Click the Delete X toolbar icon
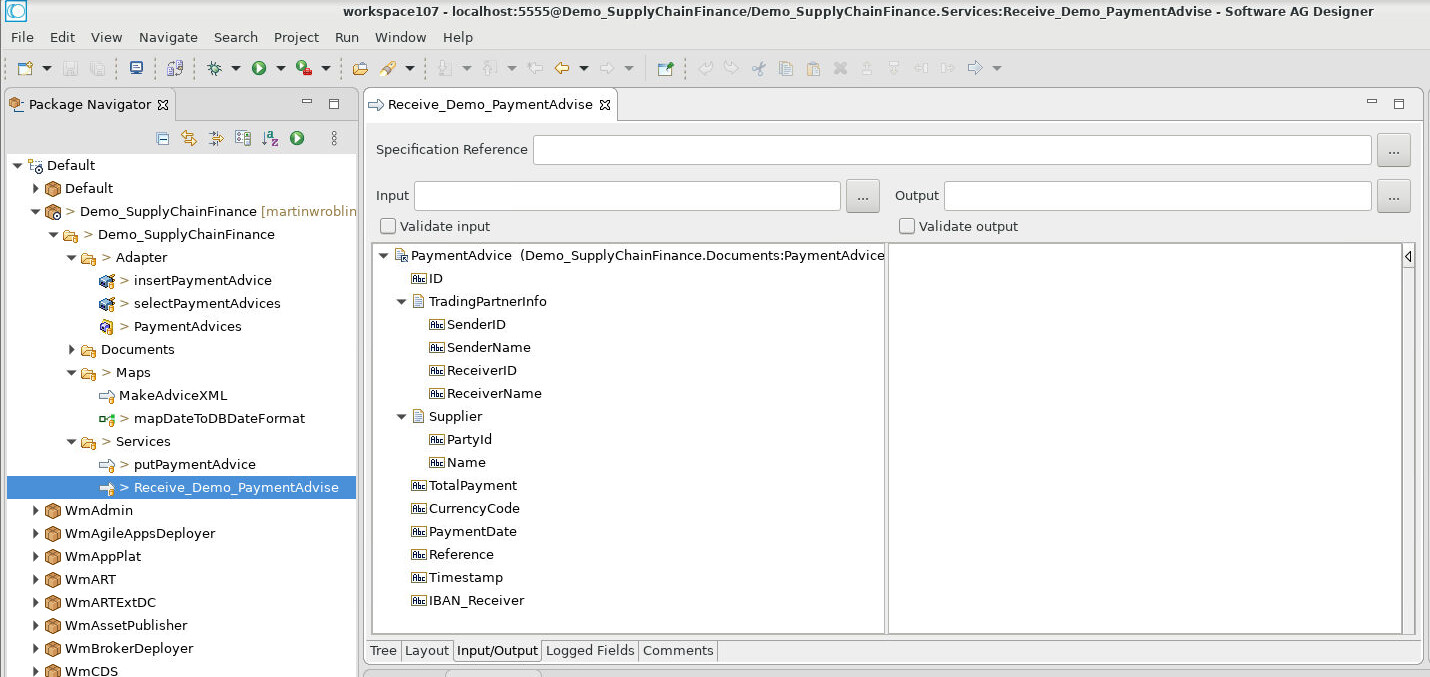The height and width of the screenshot is (677, 1430). pos(840,68)
